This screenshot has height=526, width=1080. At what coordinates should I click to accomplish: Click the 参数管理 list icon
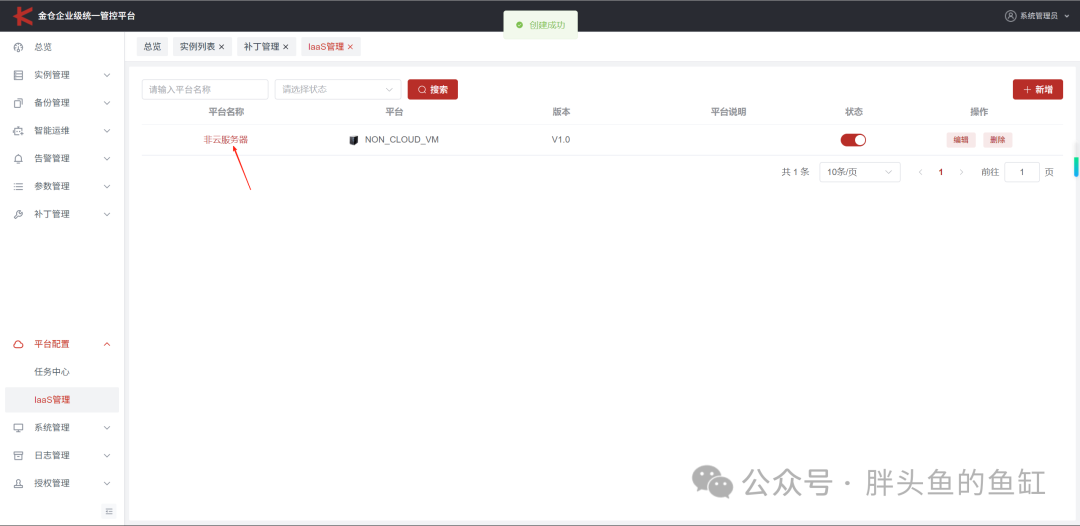pyautogui.click(x=19, y=187)
